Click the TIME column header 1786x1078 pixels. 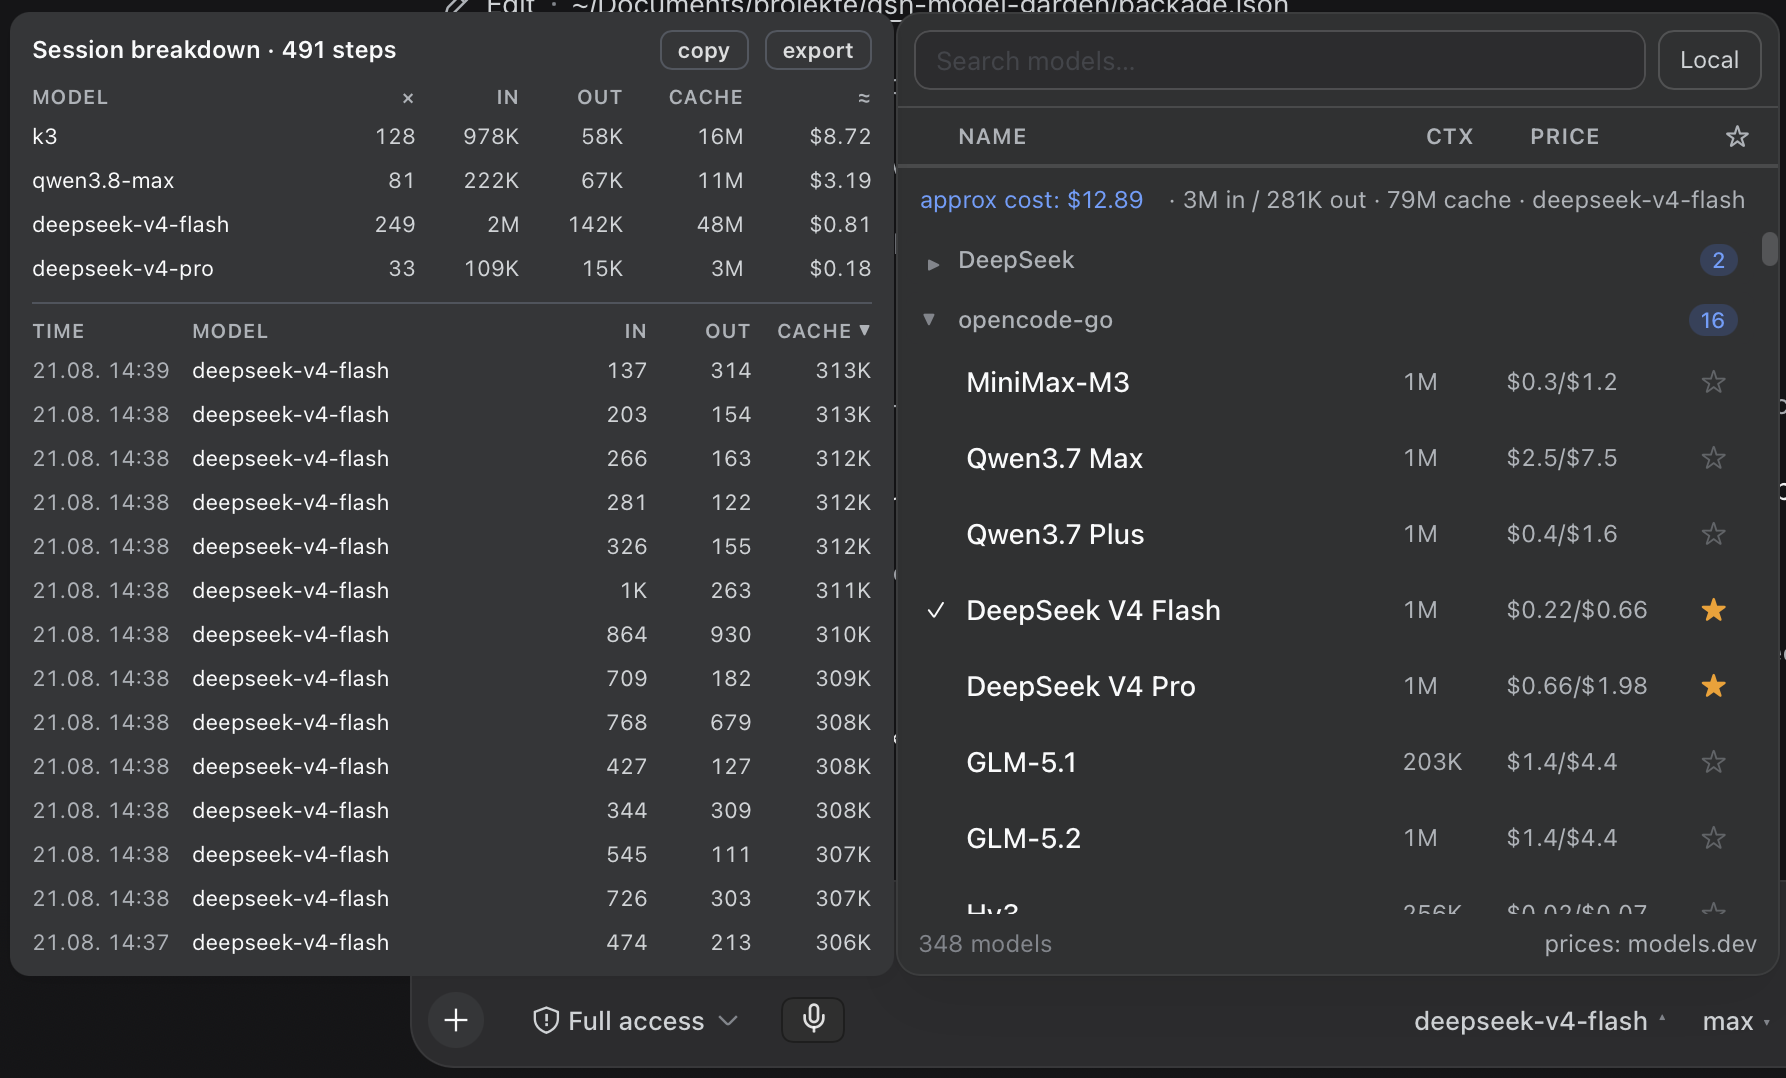58,331
